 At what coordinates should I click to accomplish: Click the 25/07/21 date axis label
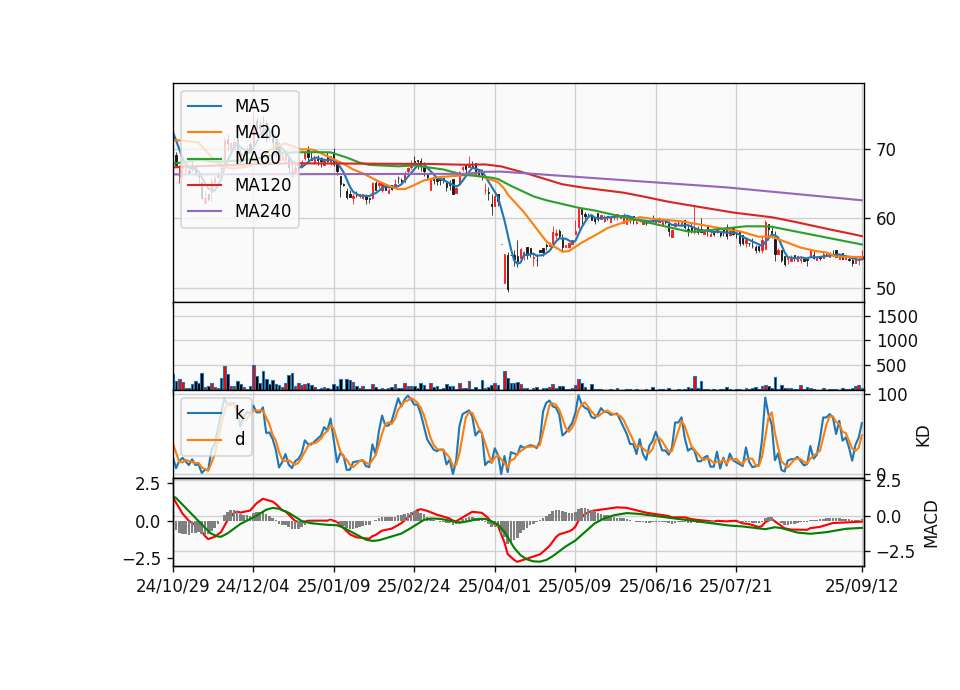pos(736,586)
